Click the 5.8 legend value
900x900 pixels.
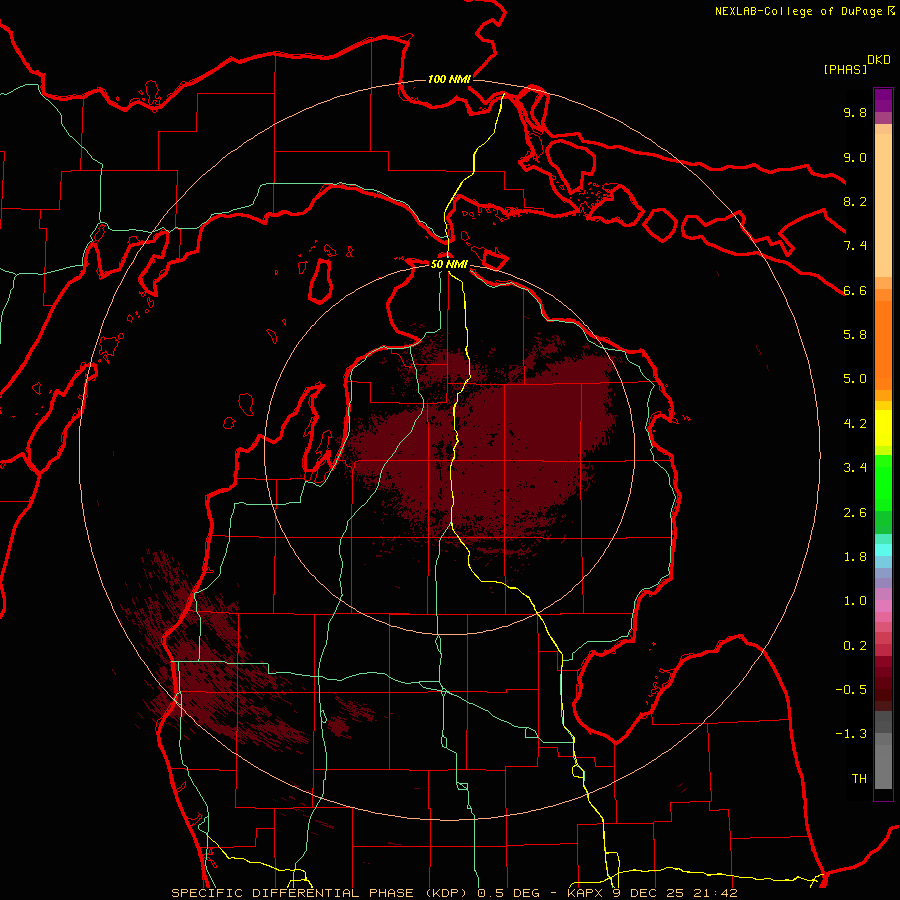point(855,335)
